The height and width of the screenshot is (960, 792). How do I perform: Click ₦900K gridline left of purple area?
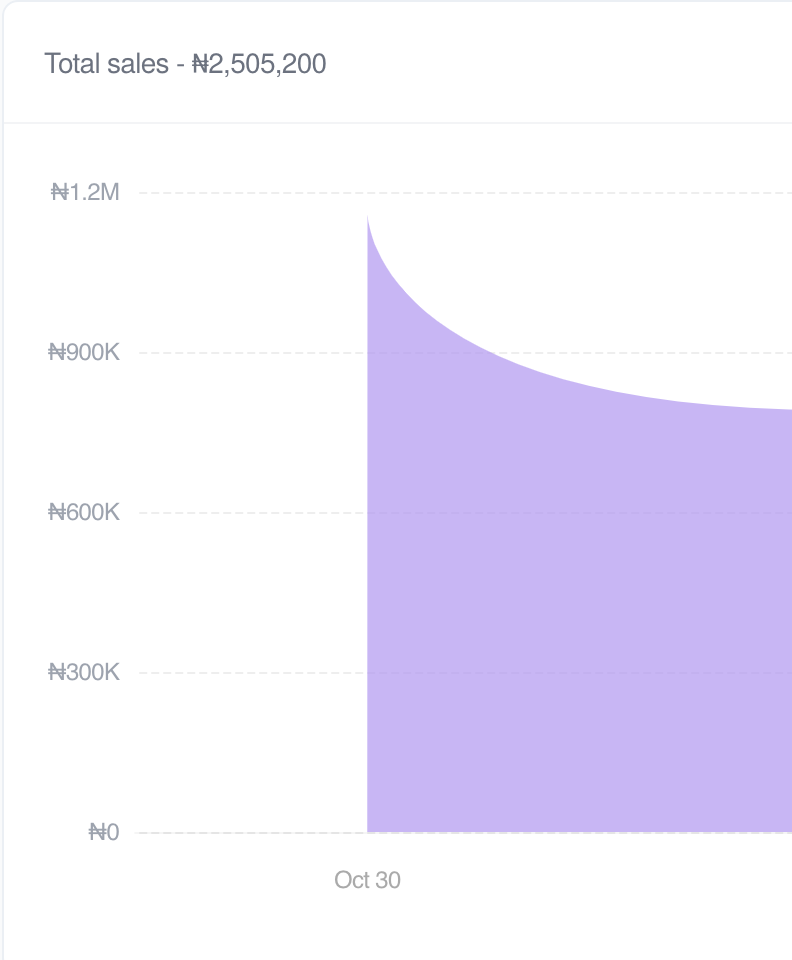(250, 352)
